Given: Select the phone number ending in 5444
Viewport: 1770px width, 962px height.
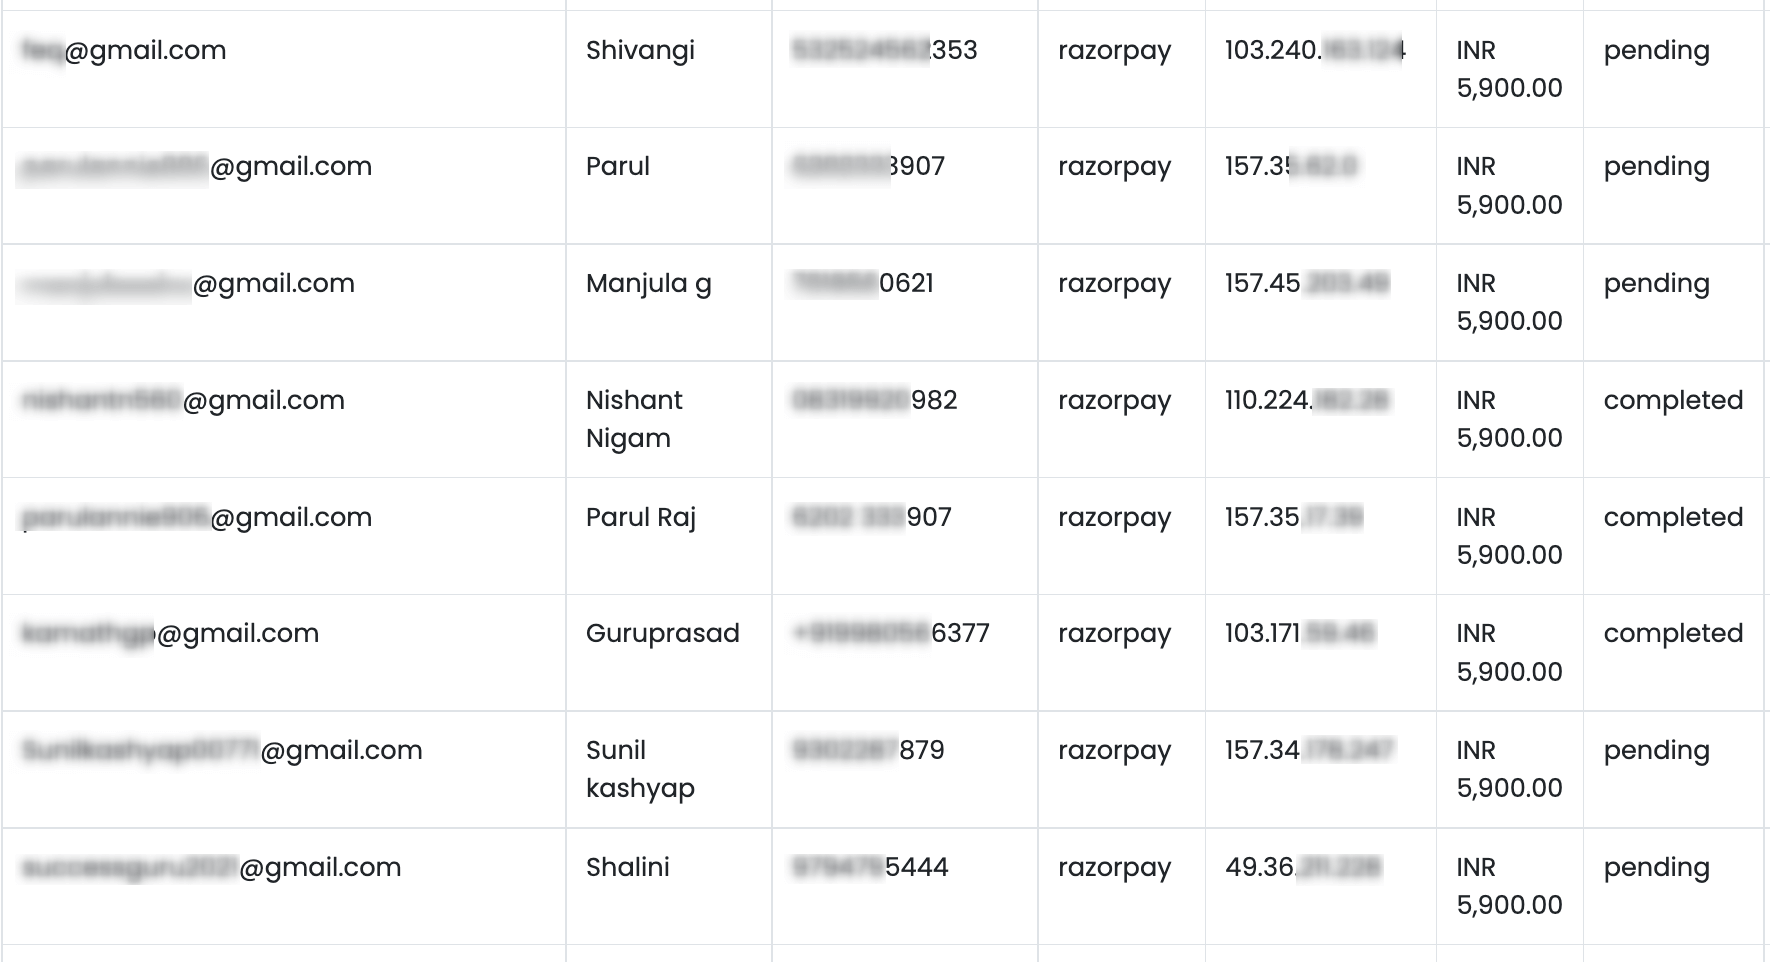Looking at the screenshot, I should tap(870, 867).
